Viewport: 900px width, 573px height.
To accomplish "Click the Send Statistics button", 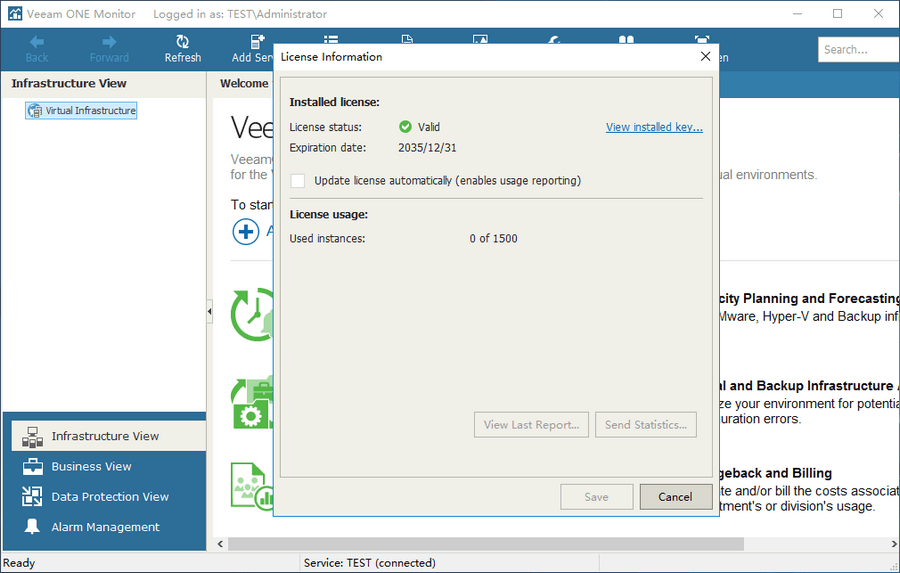I will point(646,425).
